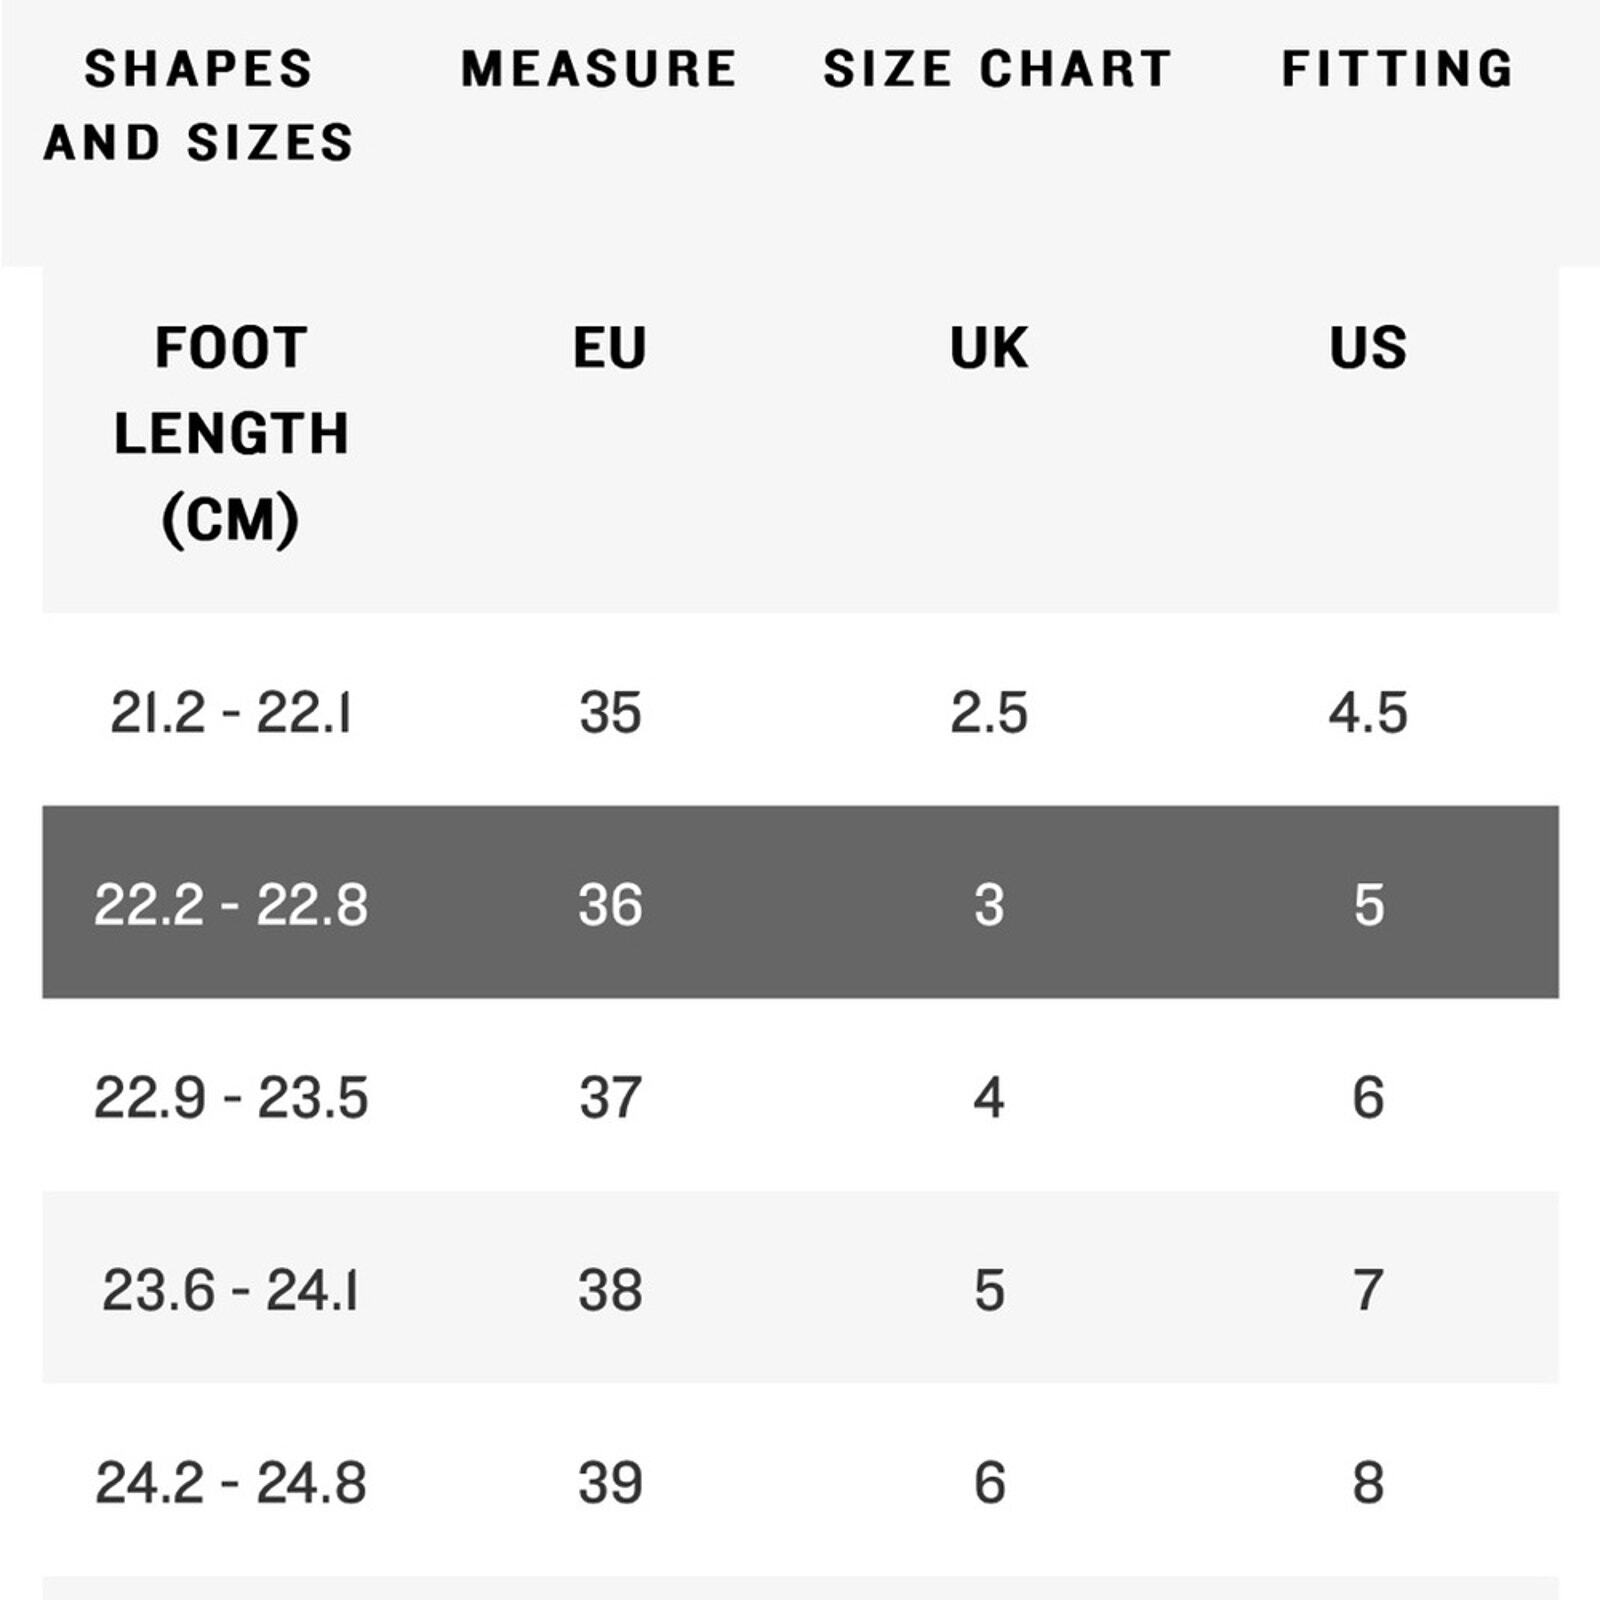Viewport: 1600px width, 1600px height.
Task: Click foot length 21.2 - 22.1 cell
Action: pyautogui.click(x=231, y=713)
